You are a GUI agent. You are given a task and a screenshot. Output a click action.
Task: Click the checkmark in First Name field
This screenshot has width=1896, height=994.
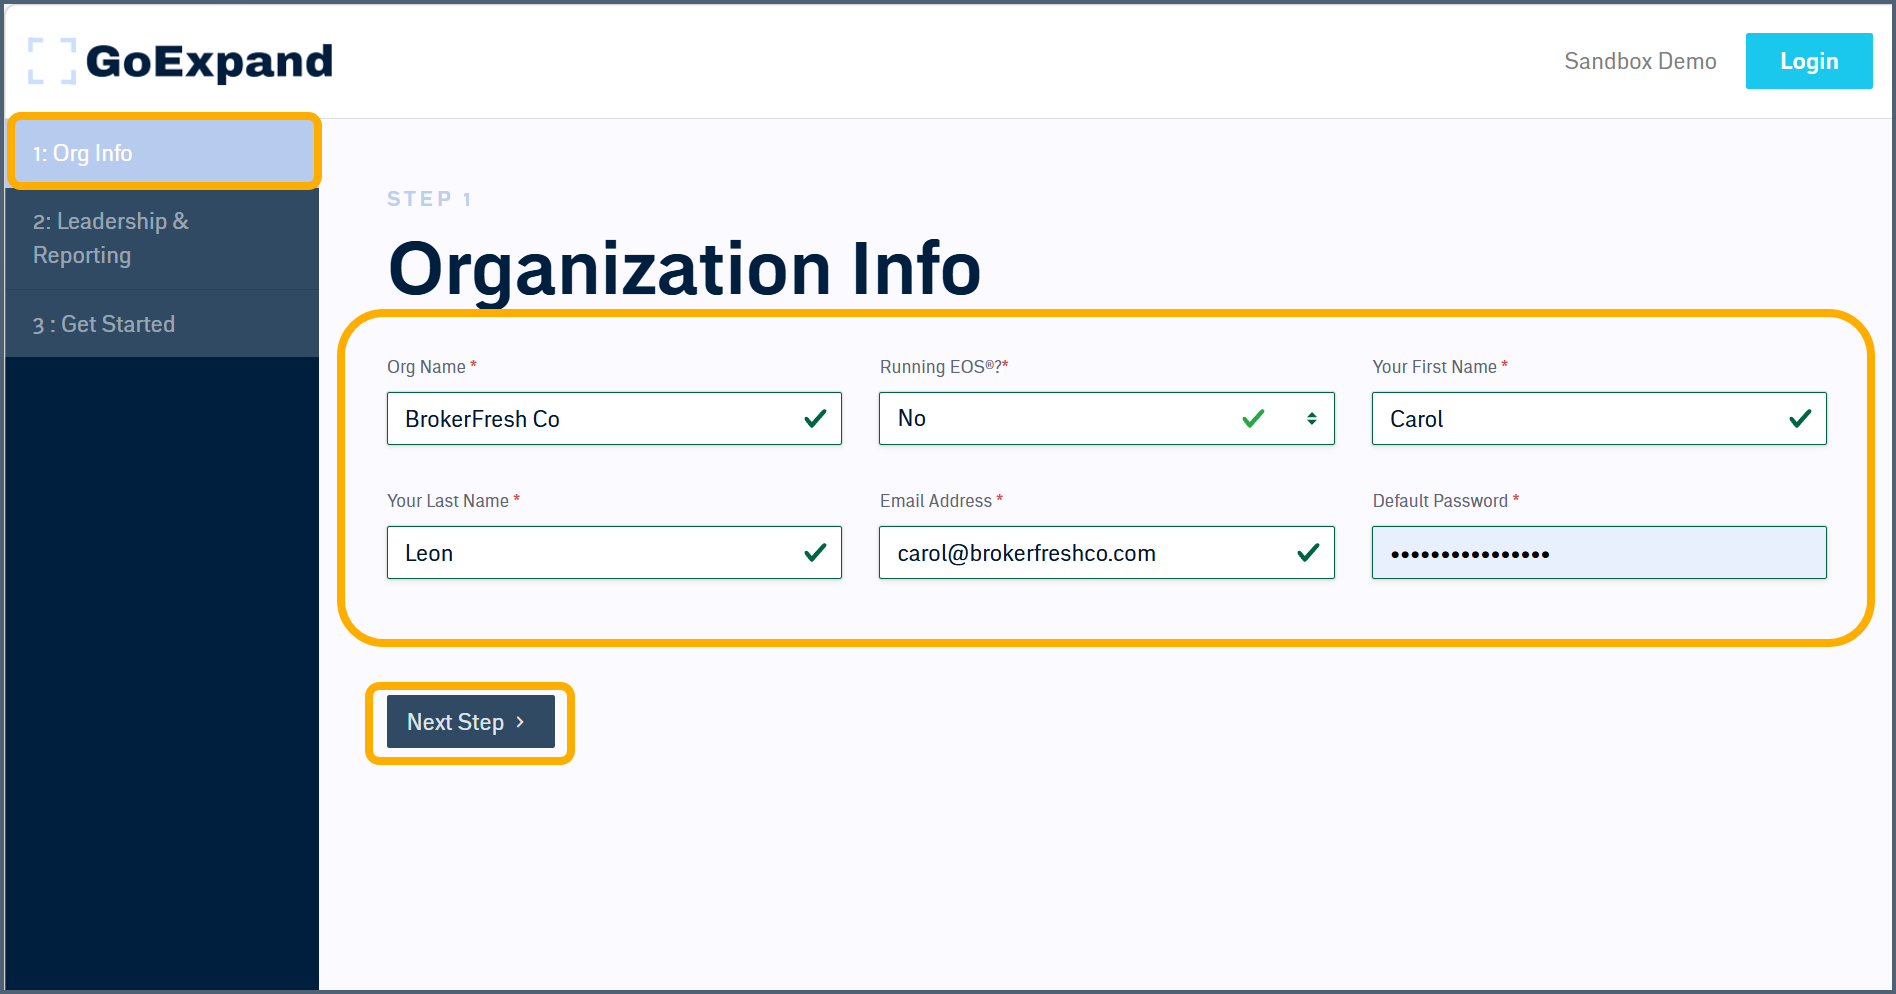point(1800,419)
